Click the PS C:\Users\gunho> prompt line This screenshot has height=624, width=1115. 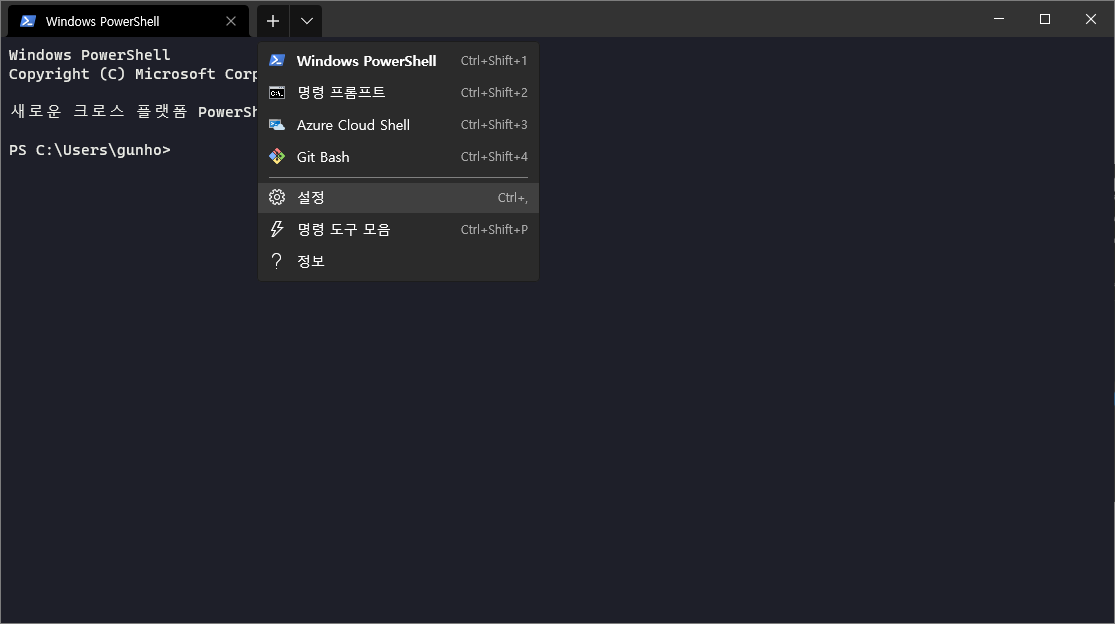(90, 150)
